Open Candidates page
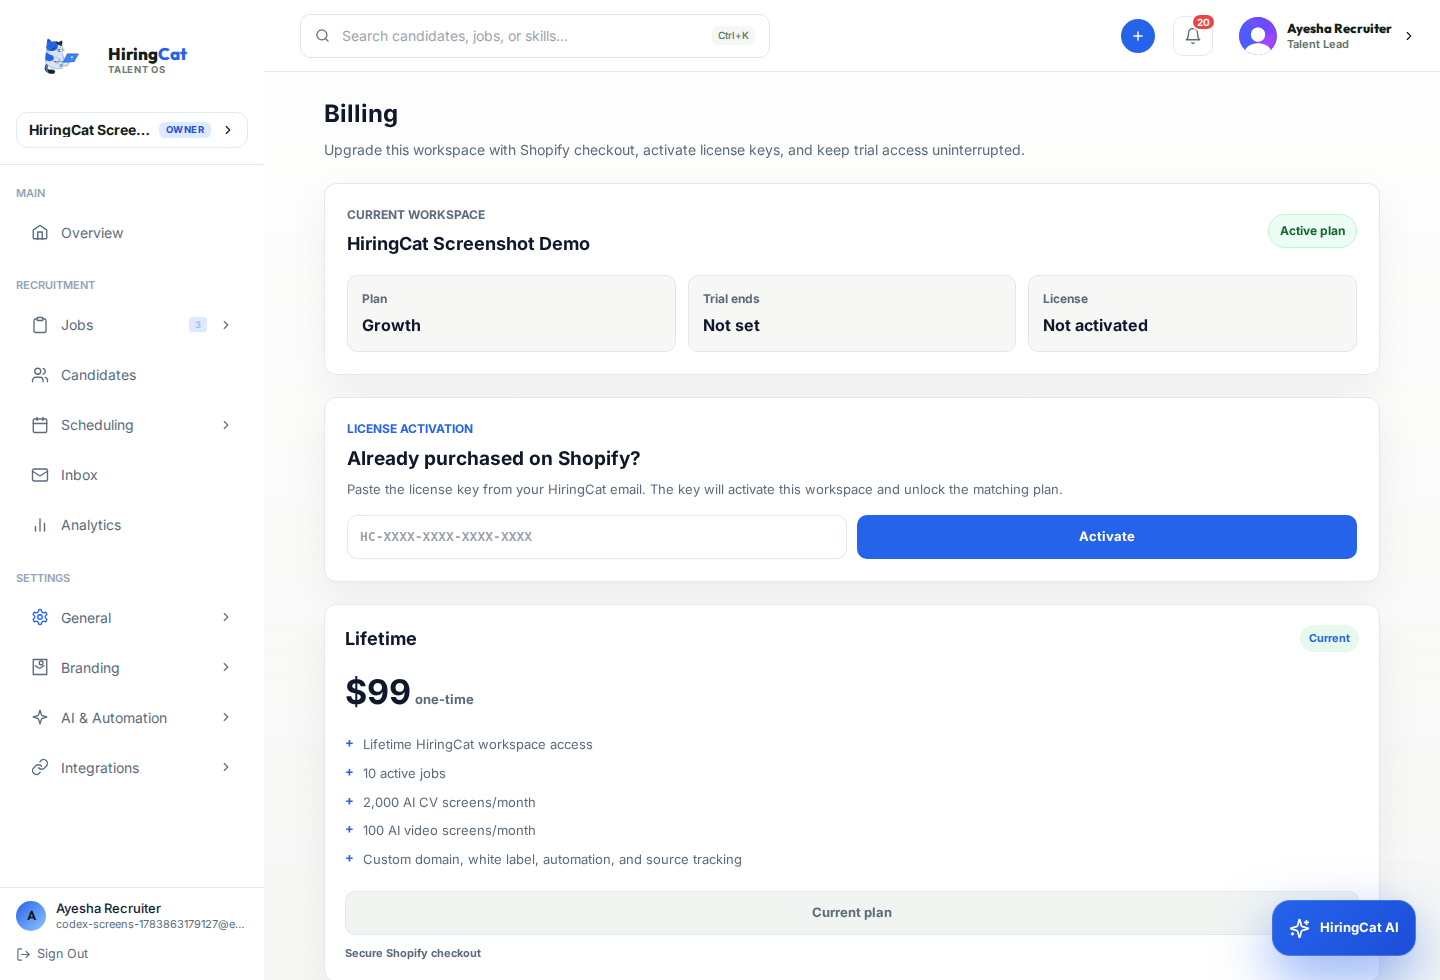Screen dimensions: 1440x980 click(x=132, y=375)
